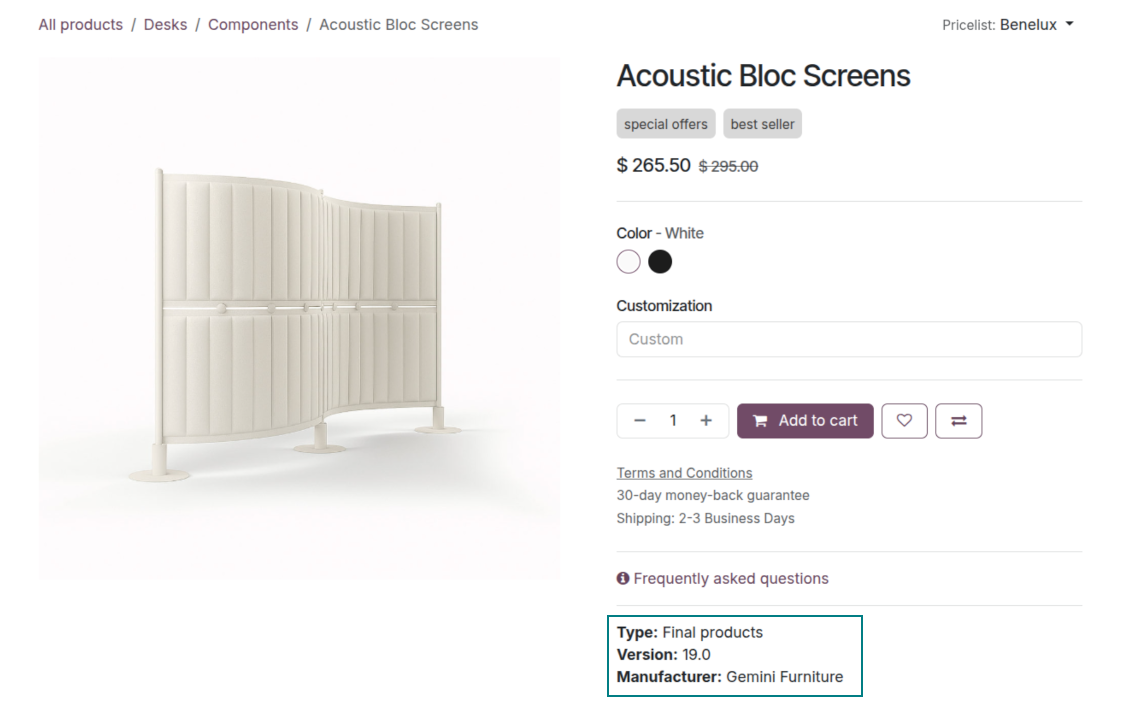
Task: Go to All products breadcrumb
Action: 81,25
